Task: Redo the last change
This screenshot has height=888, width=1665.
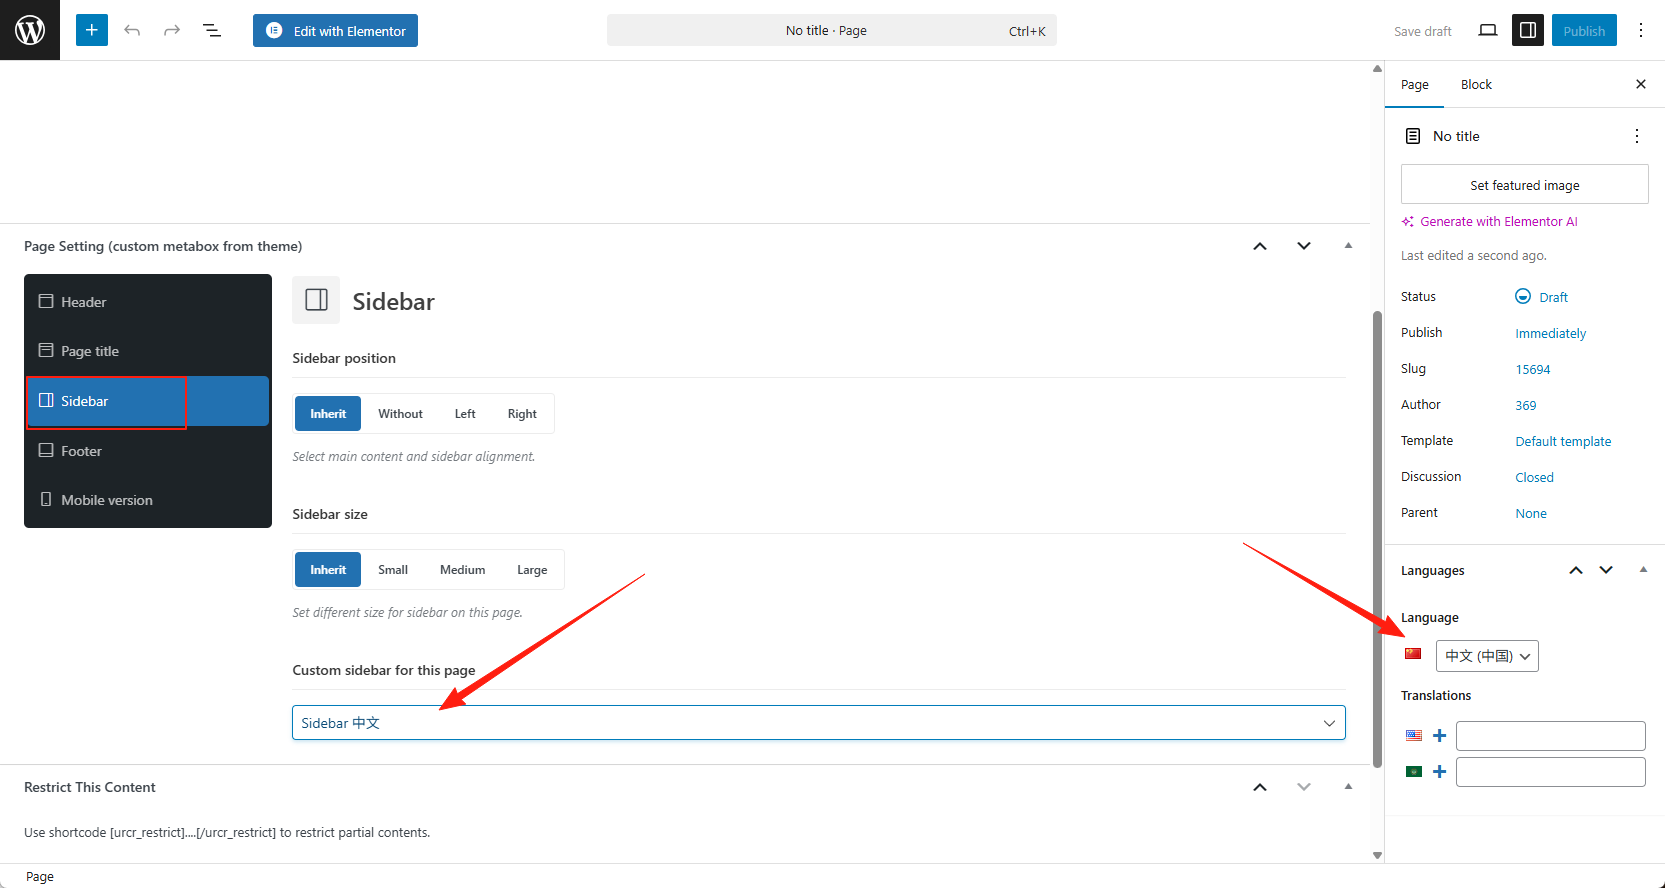Action: tap(172, 30)
